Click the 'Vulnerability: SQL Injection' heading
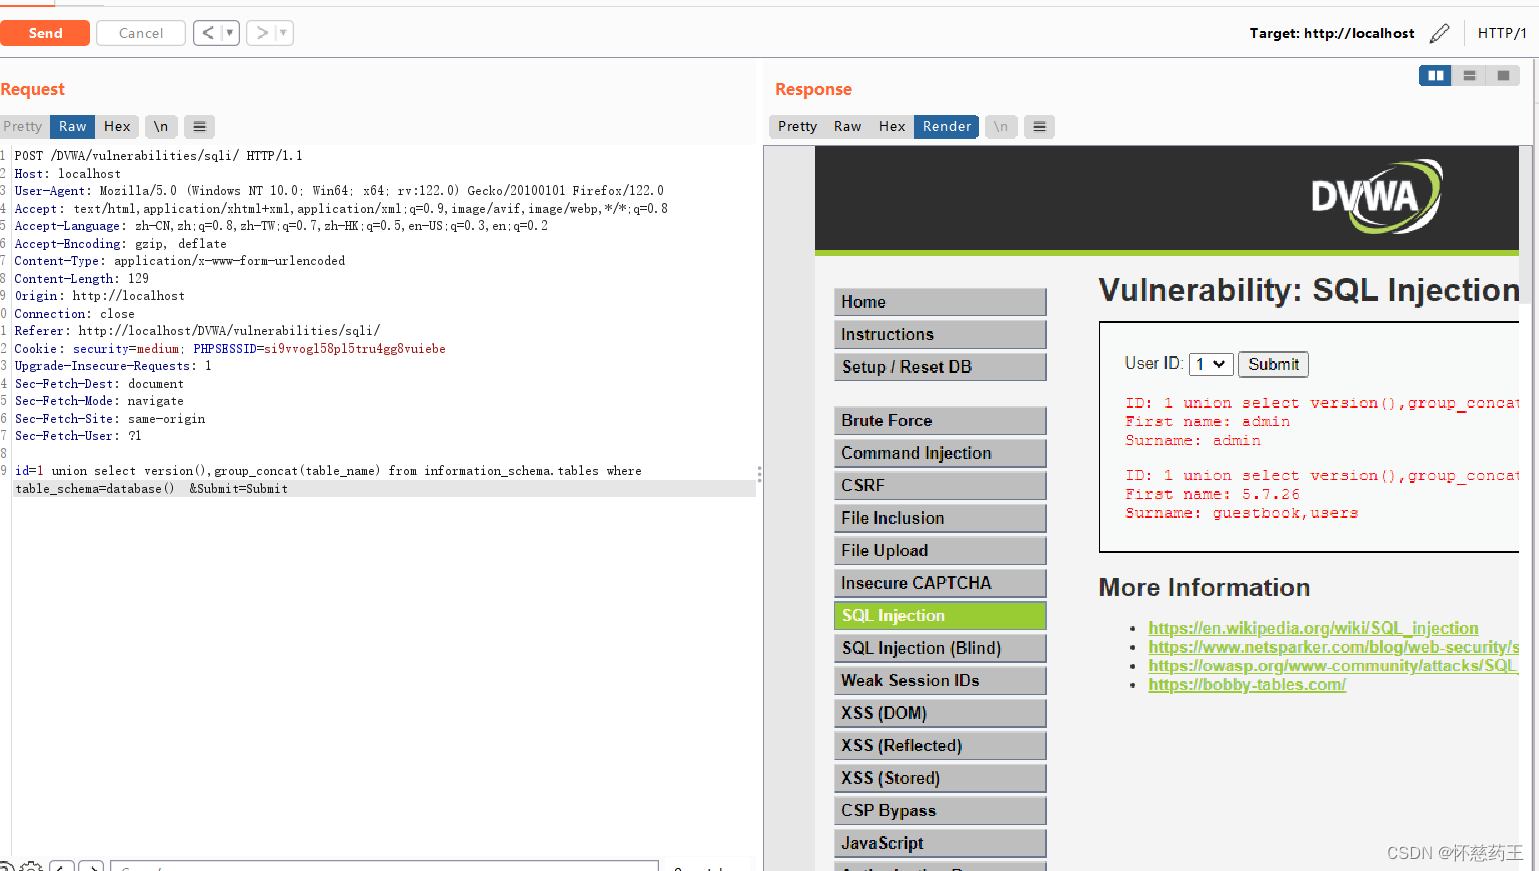1539x871 pixels. pyautogui.click(x=1309, y=290)
